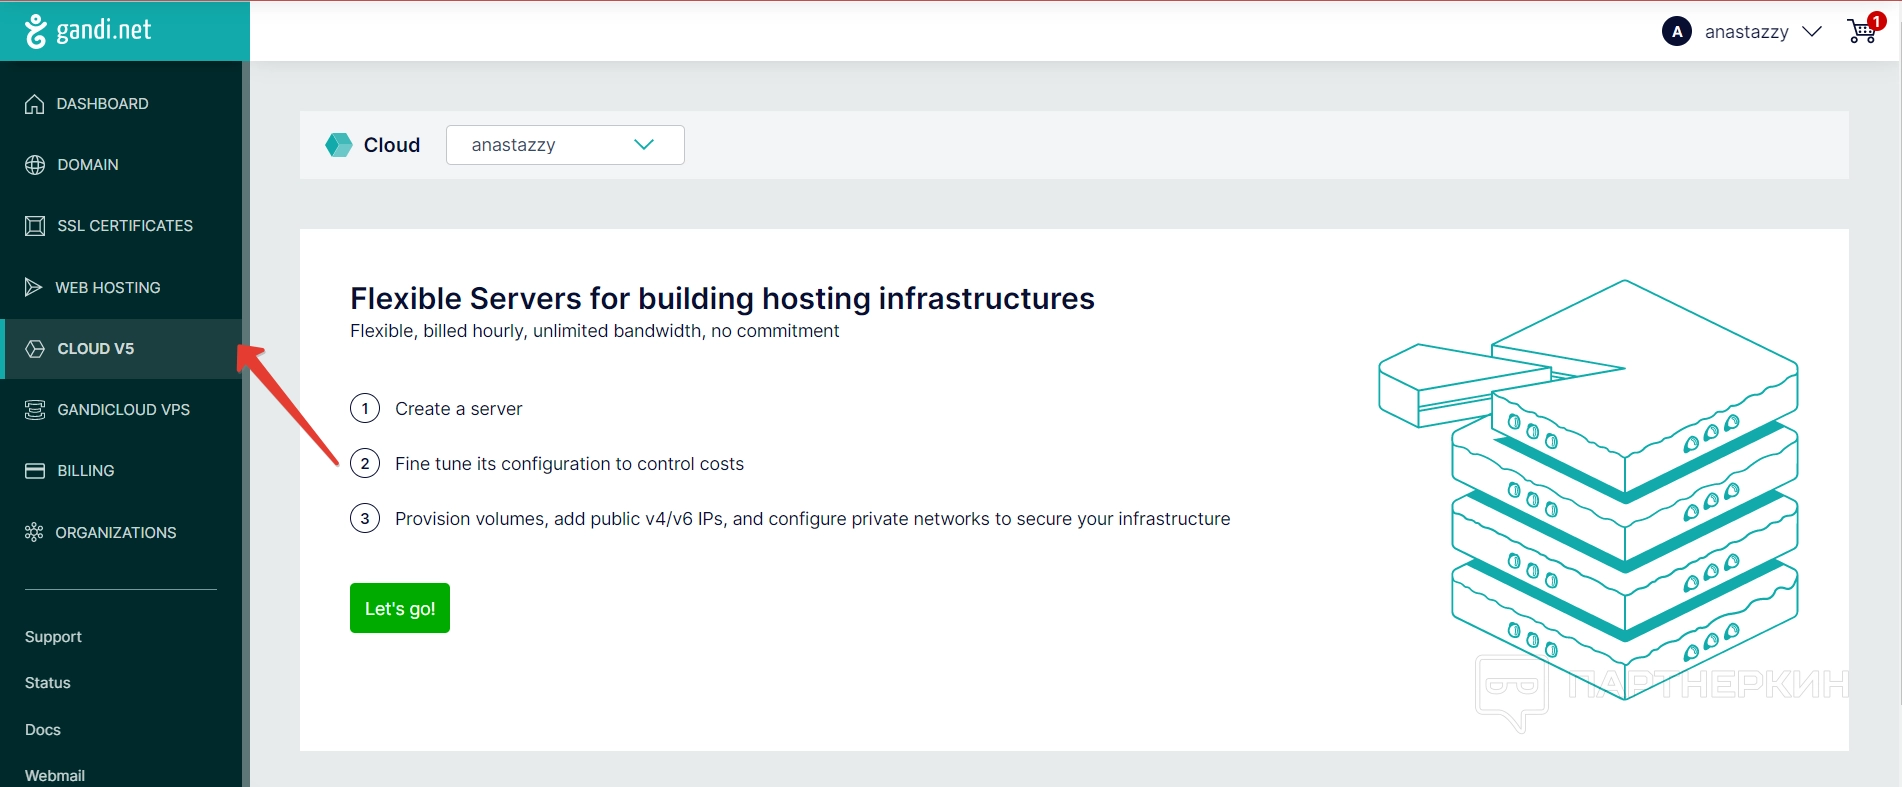Click the Web Hosting arrow icon
The image size is (1902, 787).
pyautogui.click(x=34, y=288)
